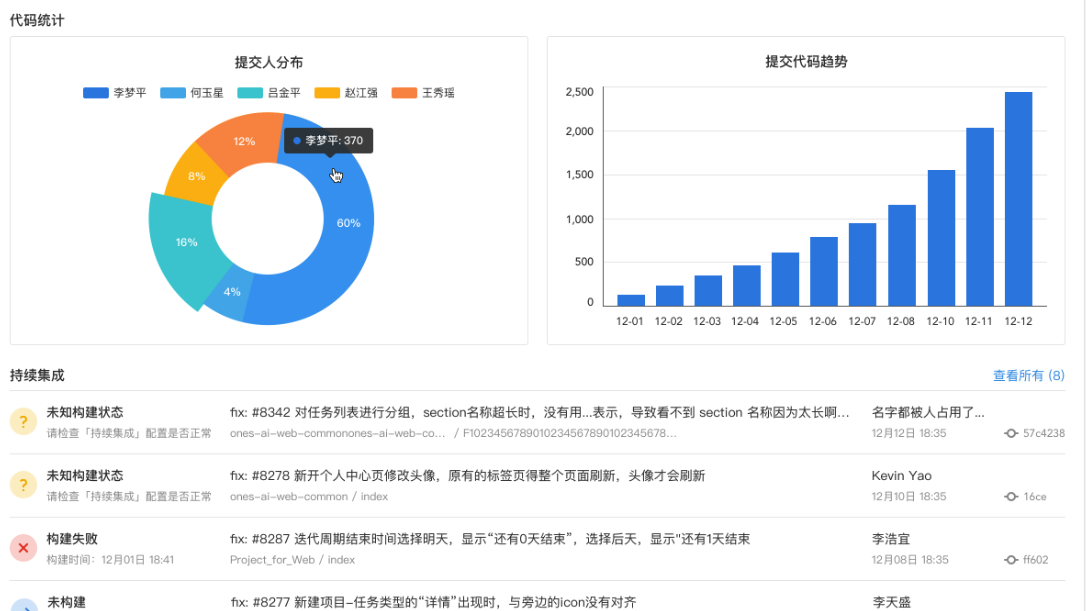1086x611 pixels.
Task: Click the path Project_for_Web / index
Action: coord(292,560)
